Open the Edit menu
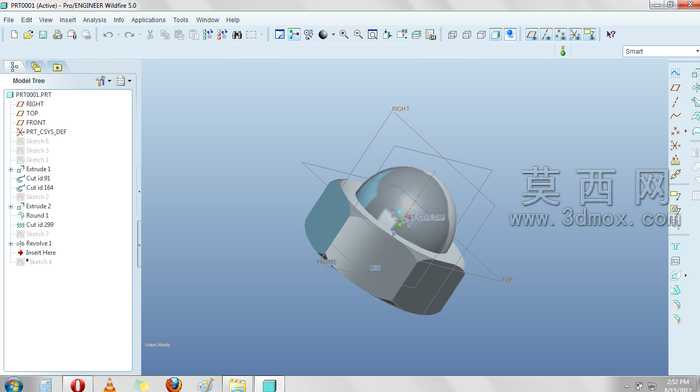The width and height of the screenshot is (700, 392). (x=27, y=20)
